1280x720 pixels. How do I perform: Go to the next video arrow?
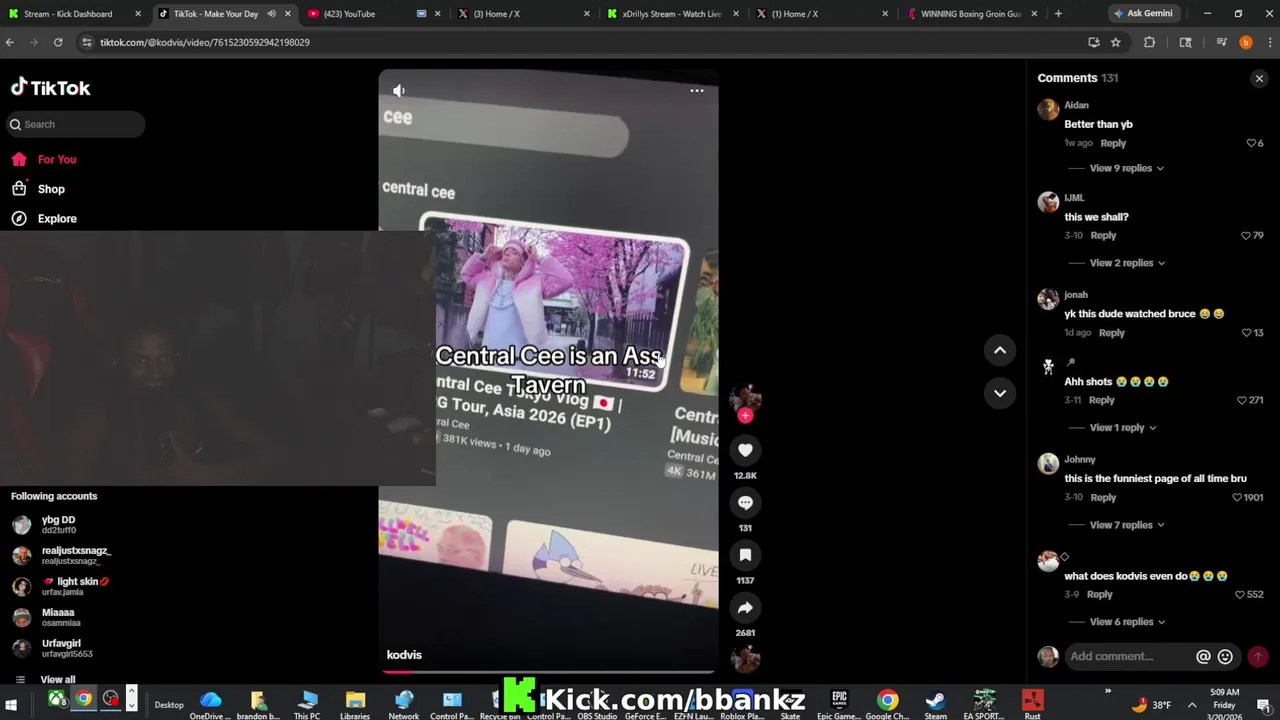tap(999, 393)
